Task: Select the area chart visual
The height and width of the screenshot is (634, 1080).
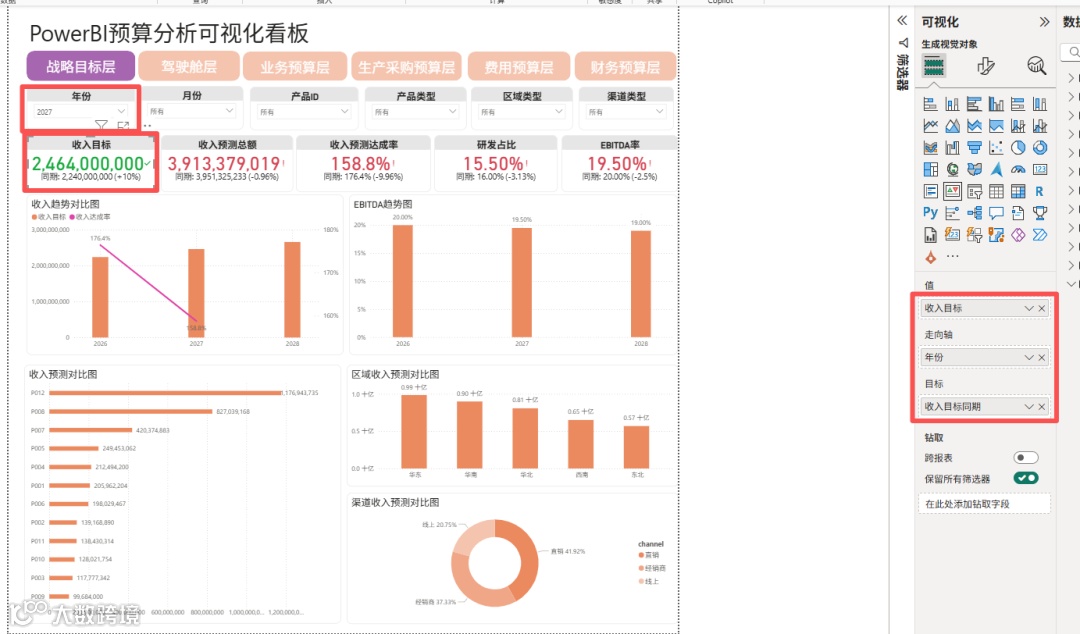Action: coord(953,126)
